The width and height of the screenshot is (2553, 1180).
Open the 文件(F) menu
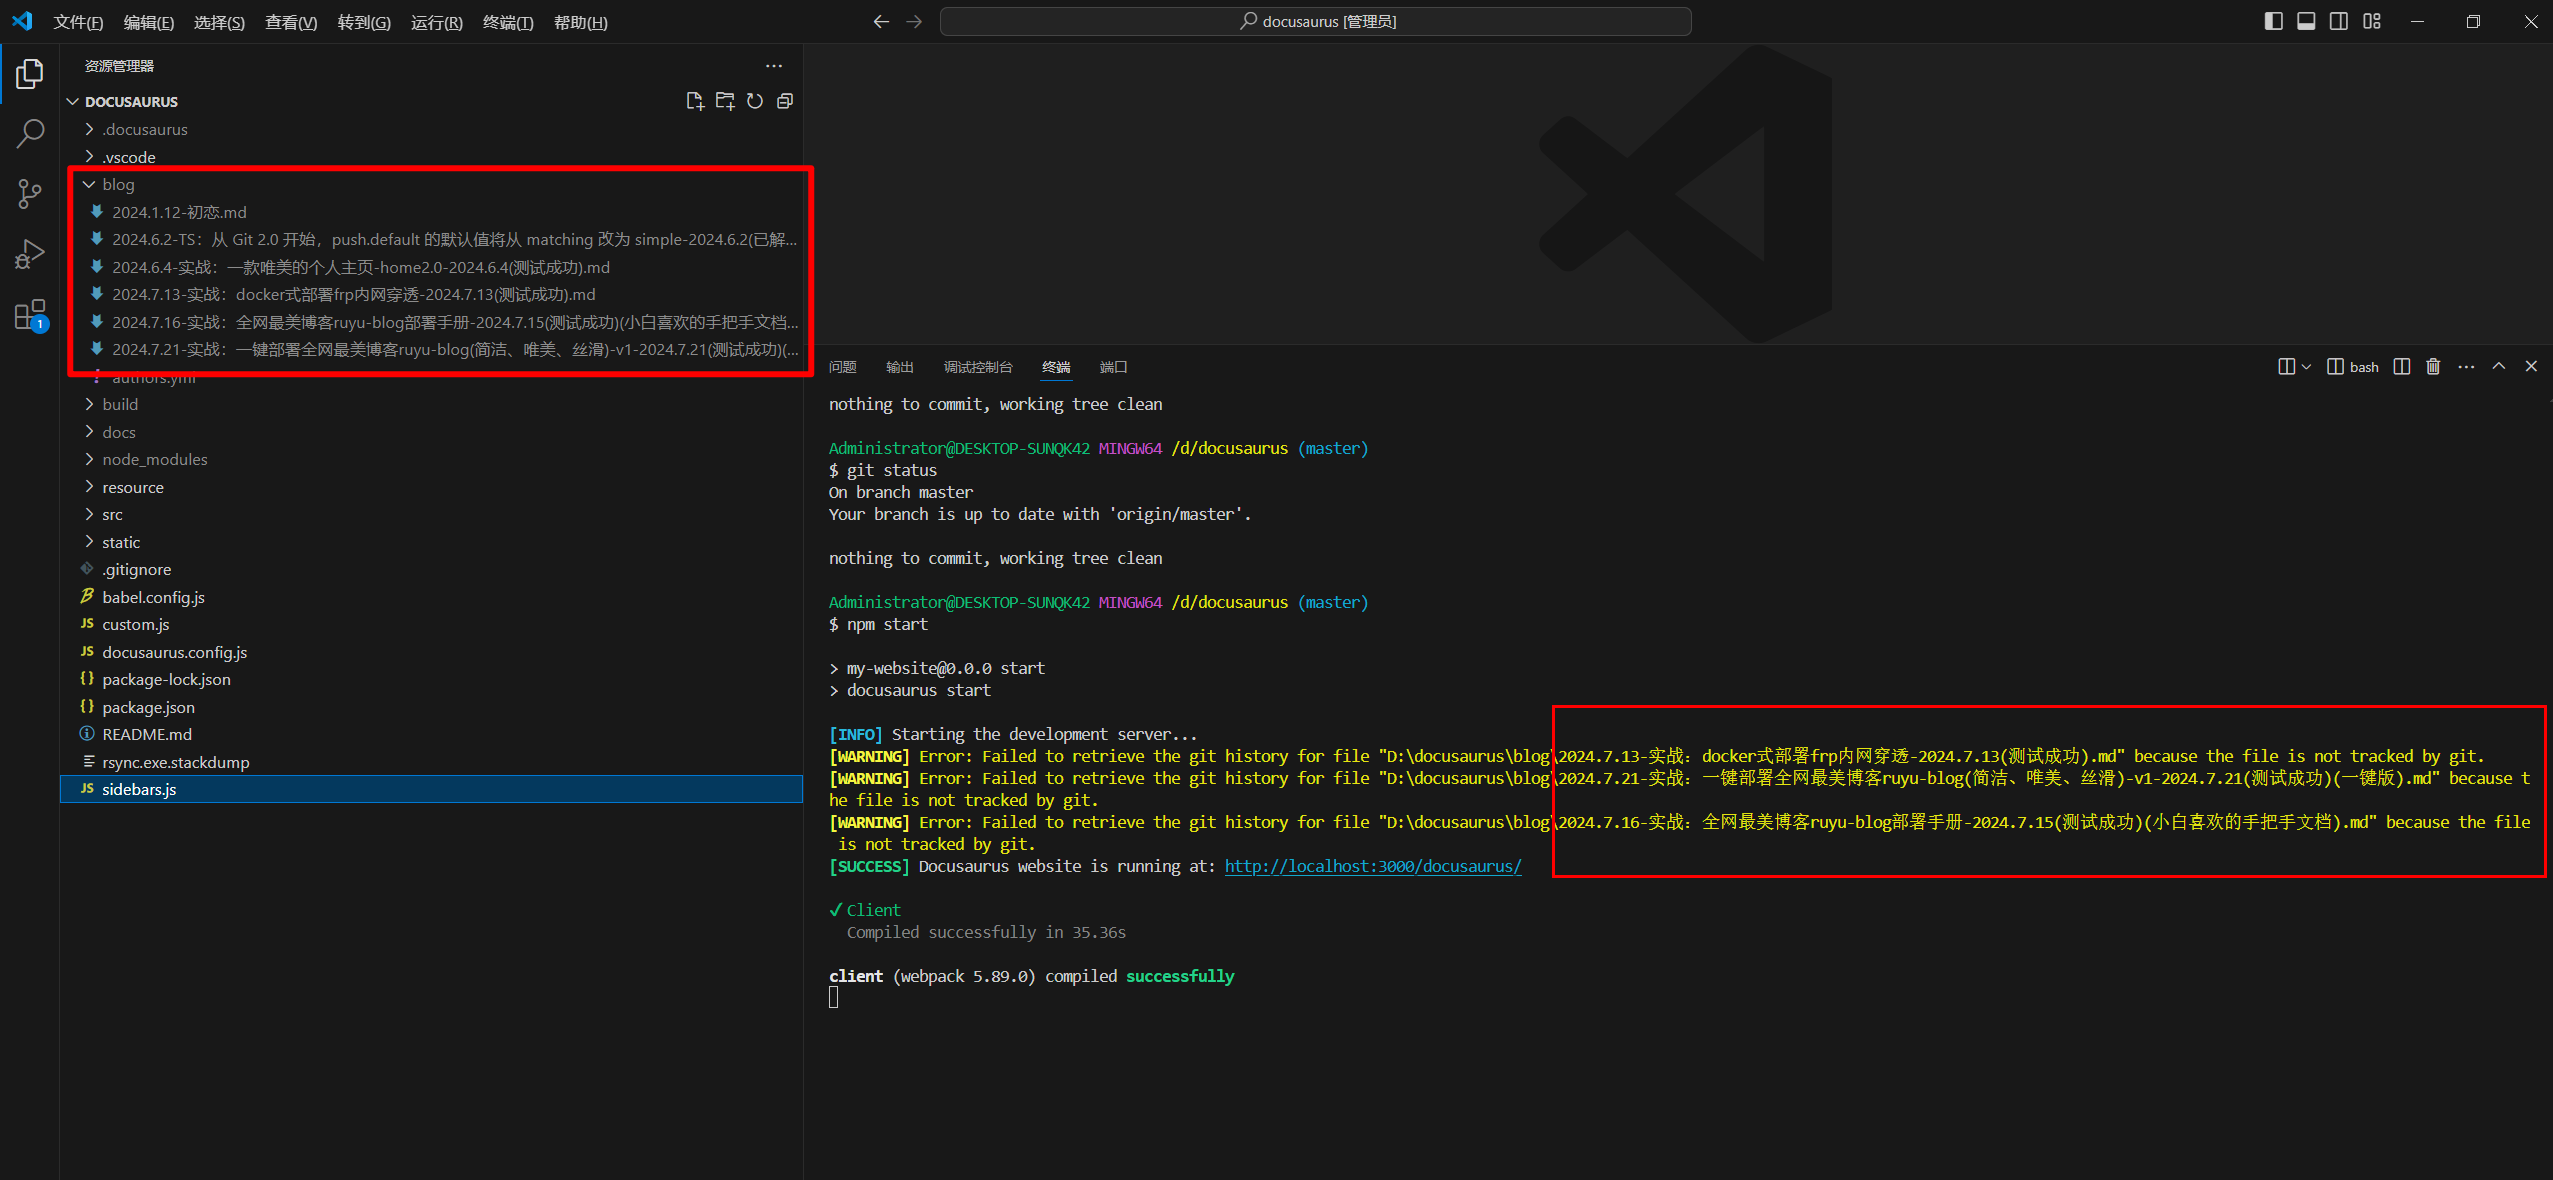click(x=78, y=22)
